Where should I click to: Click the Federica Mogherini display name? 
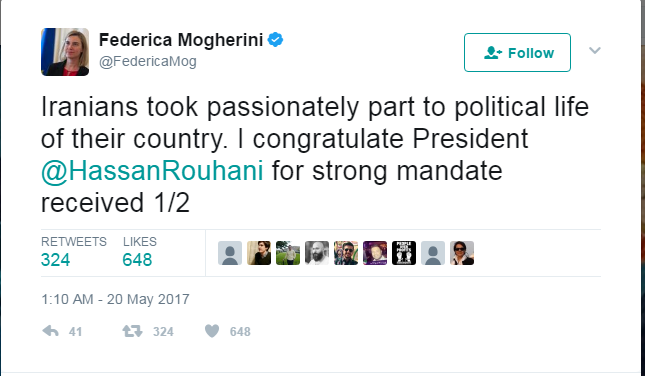(181, 40)
